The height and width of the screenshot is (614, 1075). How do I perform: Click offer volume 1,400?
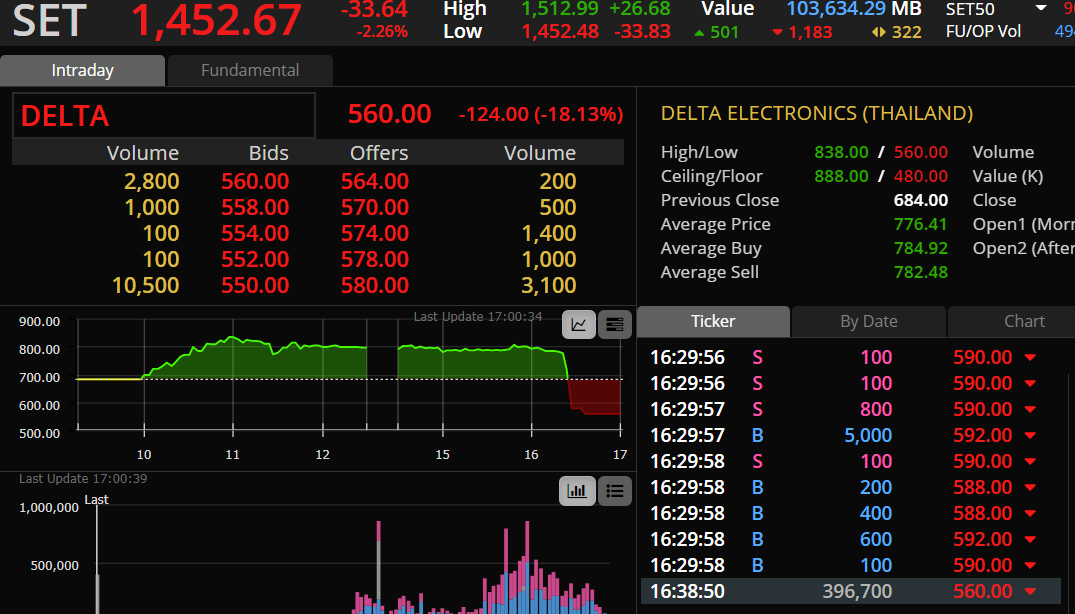[548, 234]
